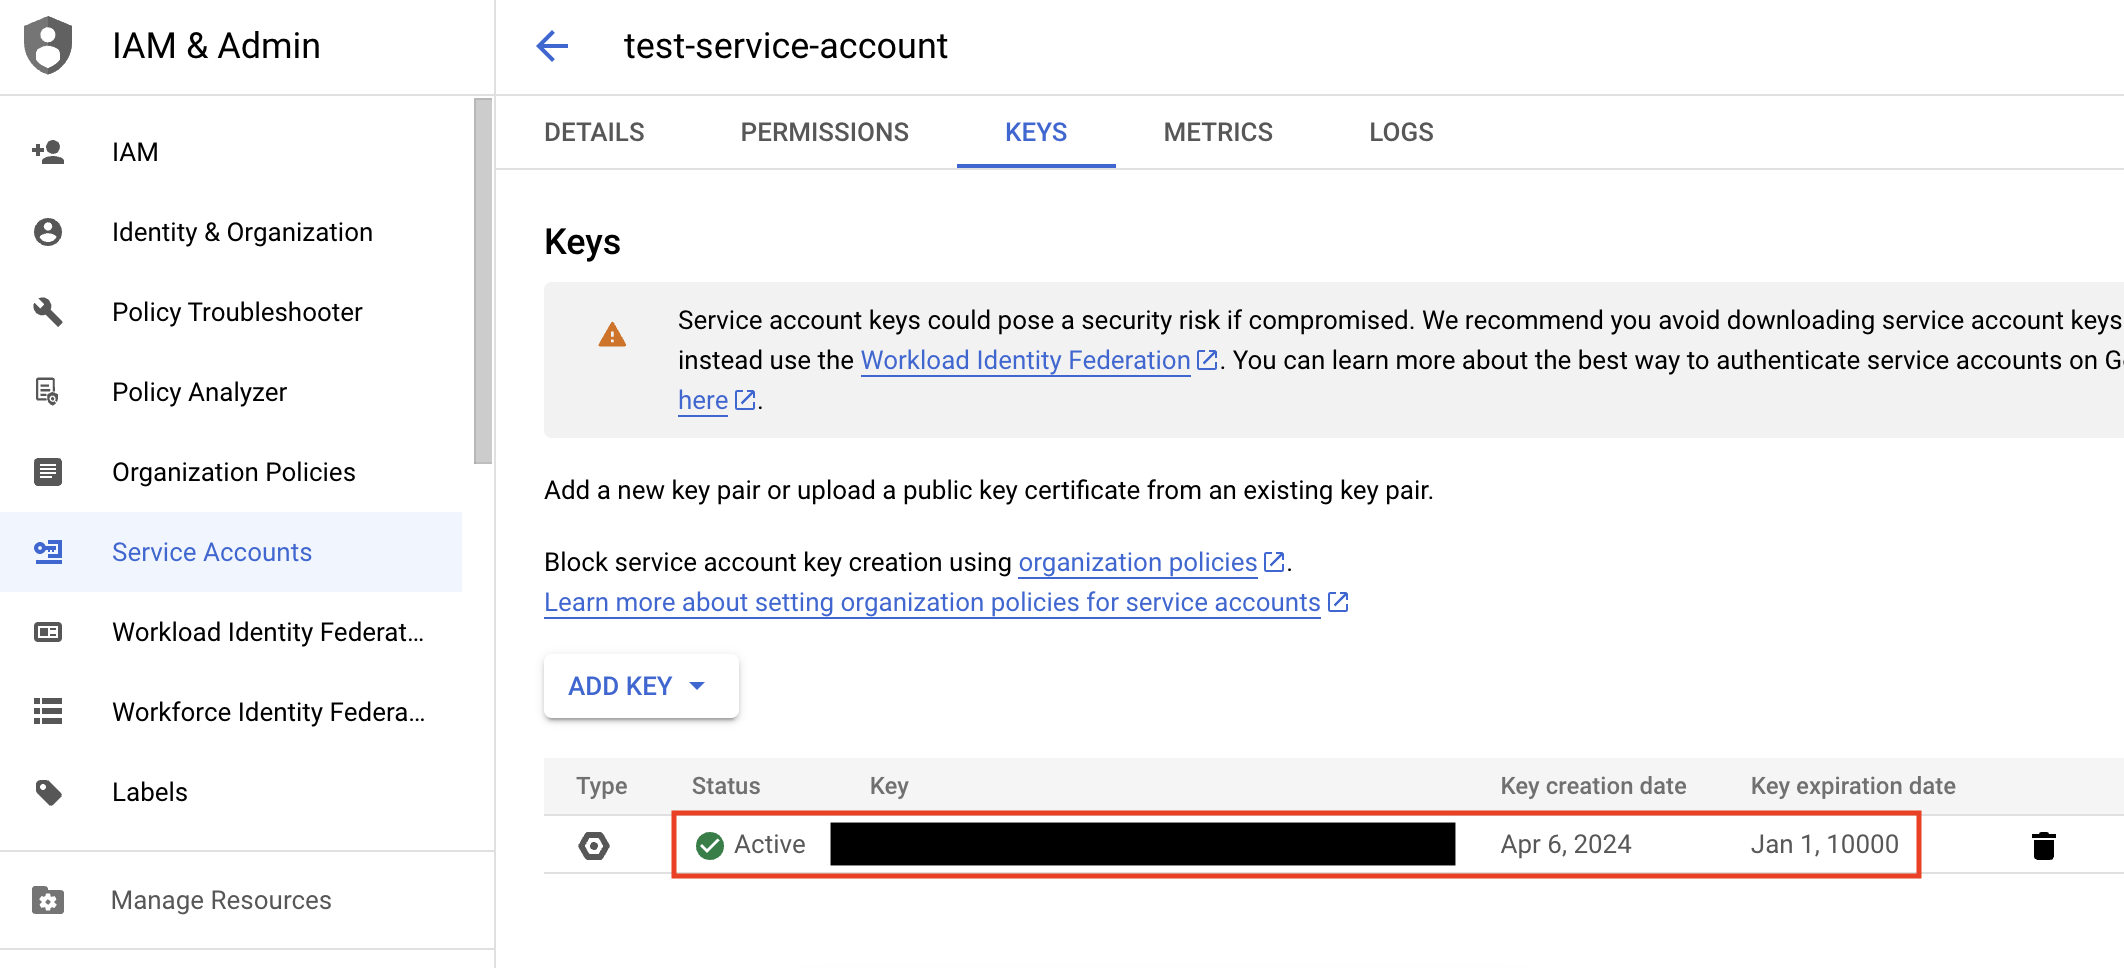
Task: Follow the 'here' link in the warning
Action: (703, 400)
